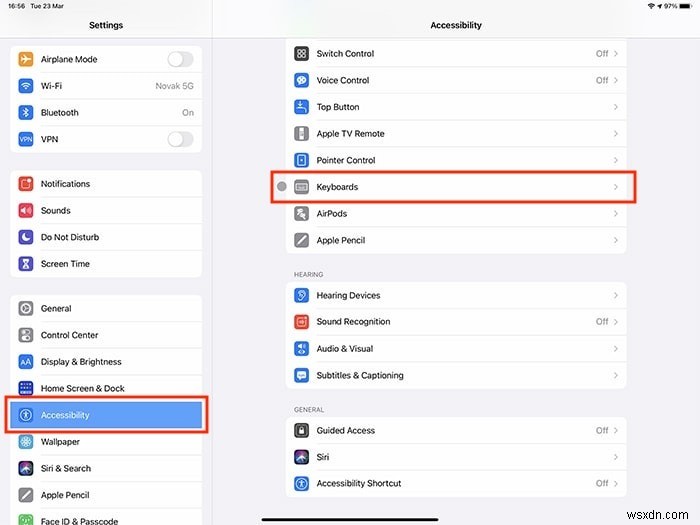This screenshot has width=700, height=525.
Task: Click the Hearing Devices row chevron
Action: pyautogui.click(x=616, y=295)
